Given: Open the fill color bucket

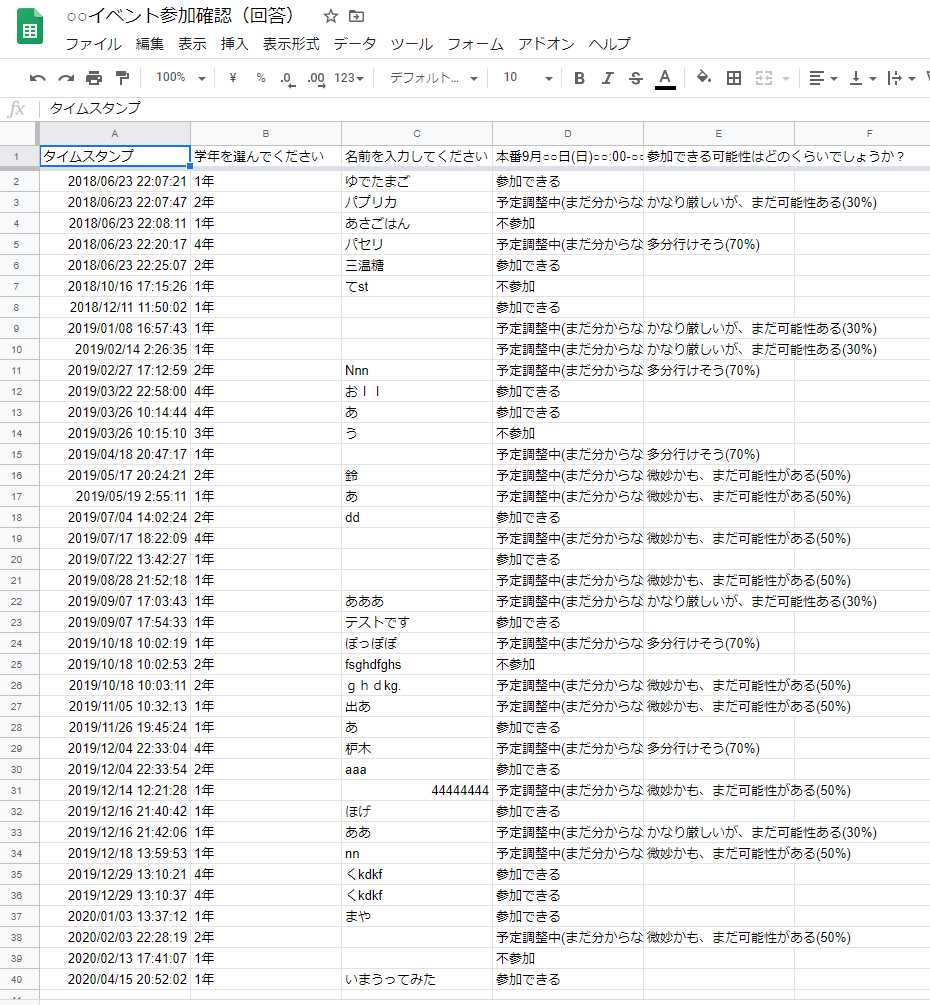Looking at the screenshot, I should point(704,78).
